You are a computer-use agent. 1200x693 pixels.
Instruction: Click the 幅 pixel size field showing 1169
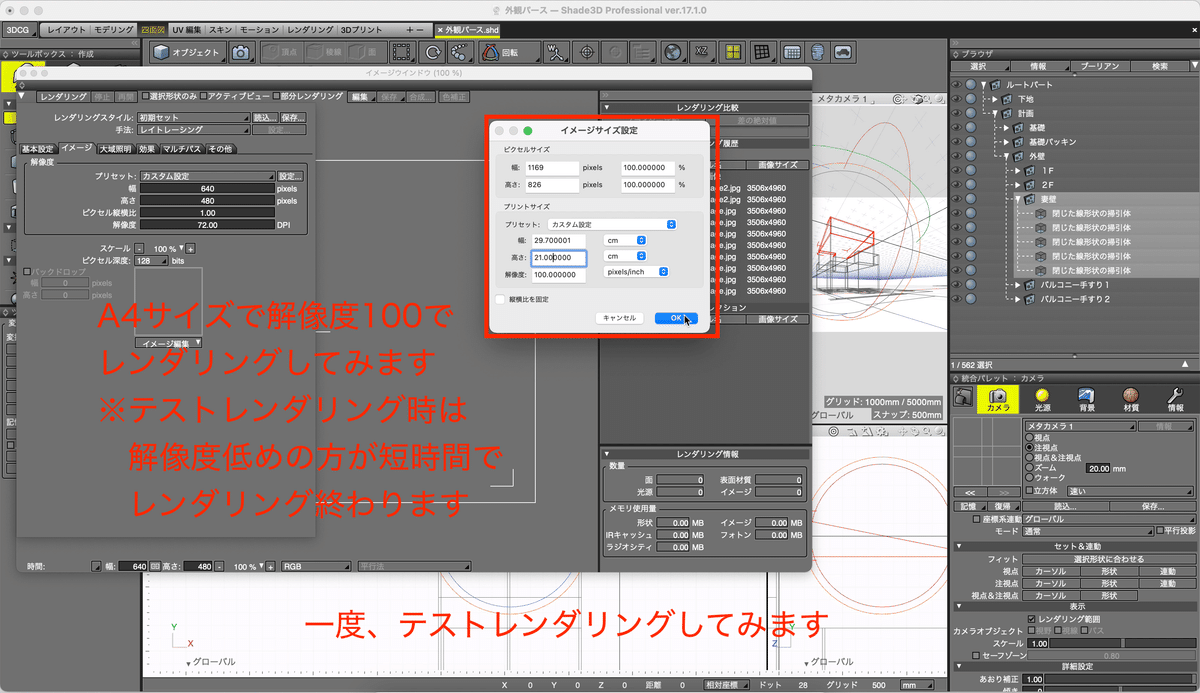(x=553, y=168)
